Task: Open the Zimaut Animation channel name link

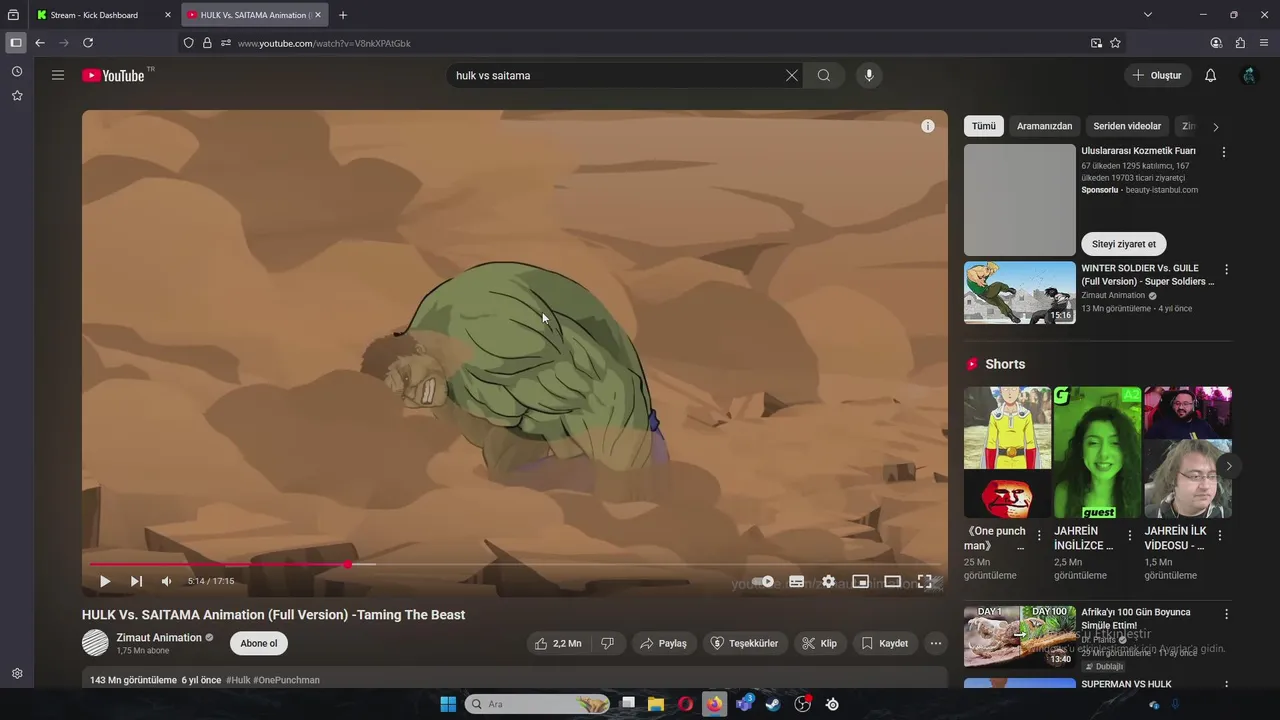Action: [159, 637]
